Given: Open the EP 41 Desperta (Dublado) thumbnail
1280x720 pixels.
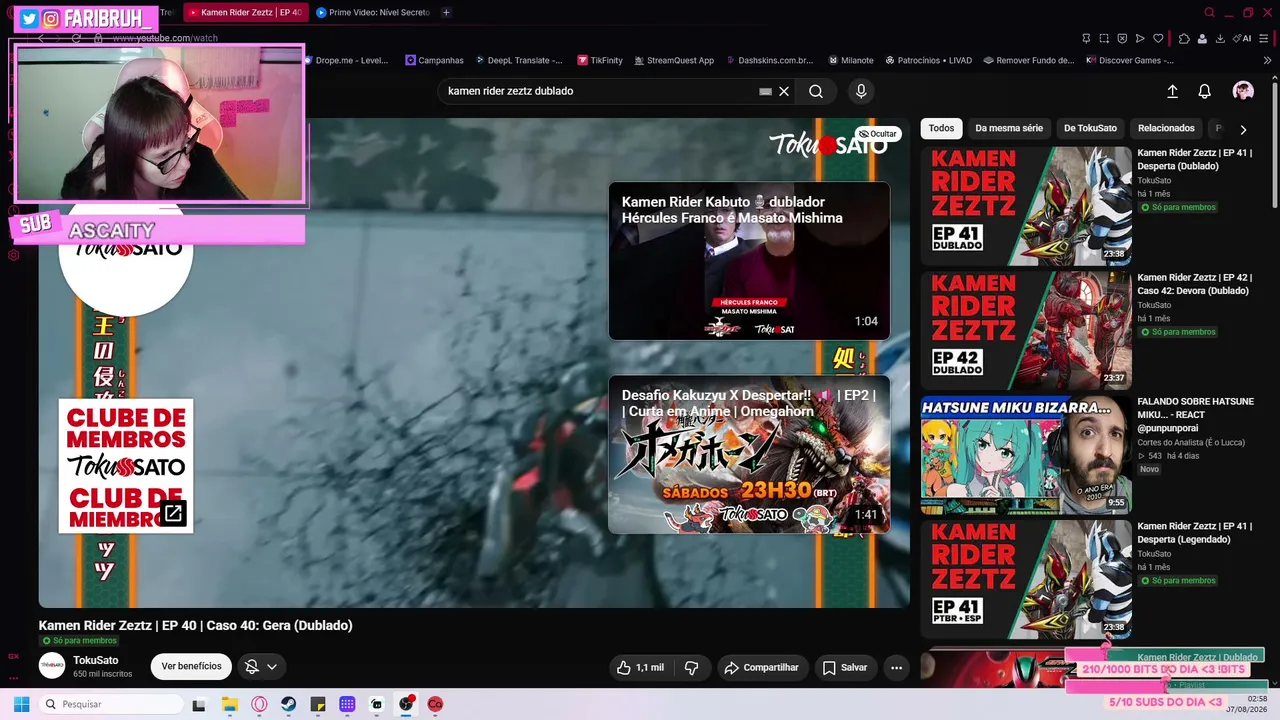Looking at the screenshot, I should point(1026,206).
